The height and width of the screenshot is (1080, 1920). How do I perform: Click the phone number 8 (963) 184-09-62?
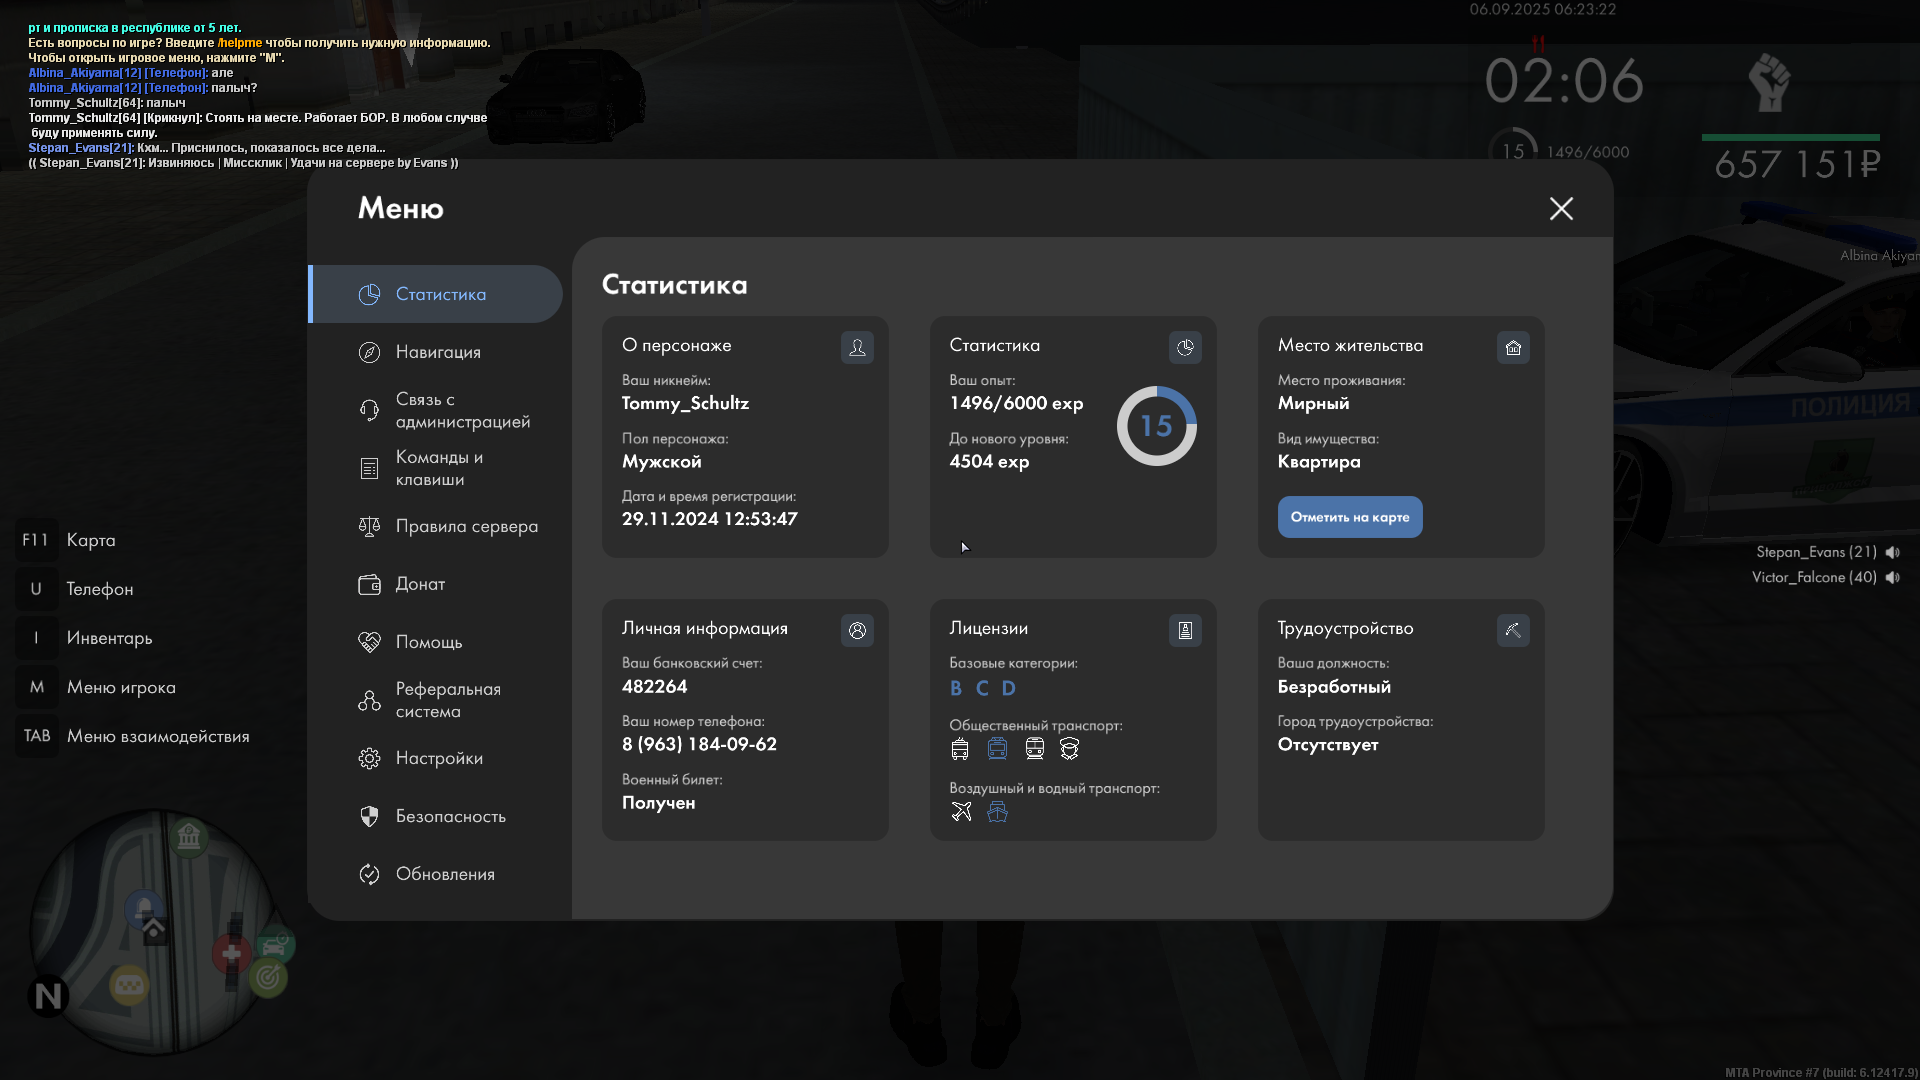point(699,744)
